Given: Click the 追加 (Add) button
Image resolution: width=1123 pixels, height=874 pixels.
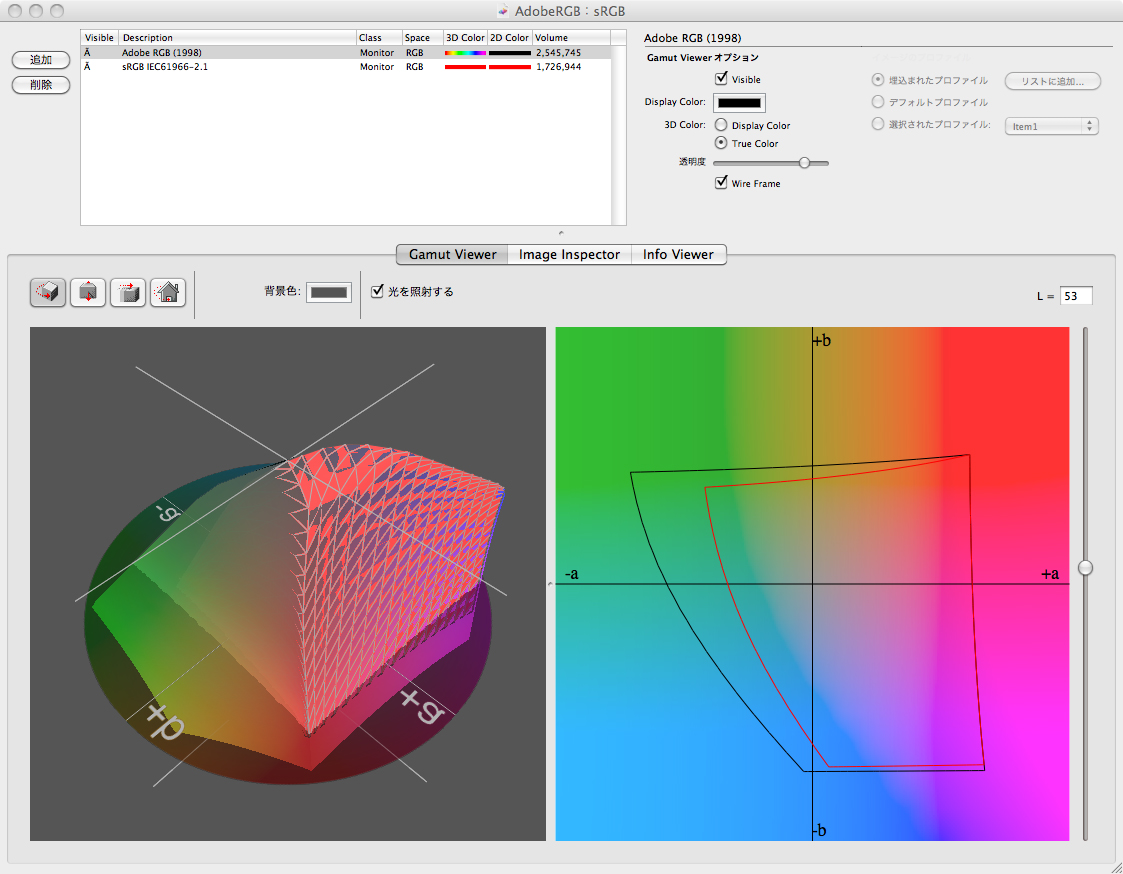Looking at the screenshot, I should point(41,60).
